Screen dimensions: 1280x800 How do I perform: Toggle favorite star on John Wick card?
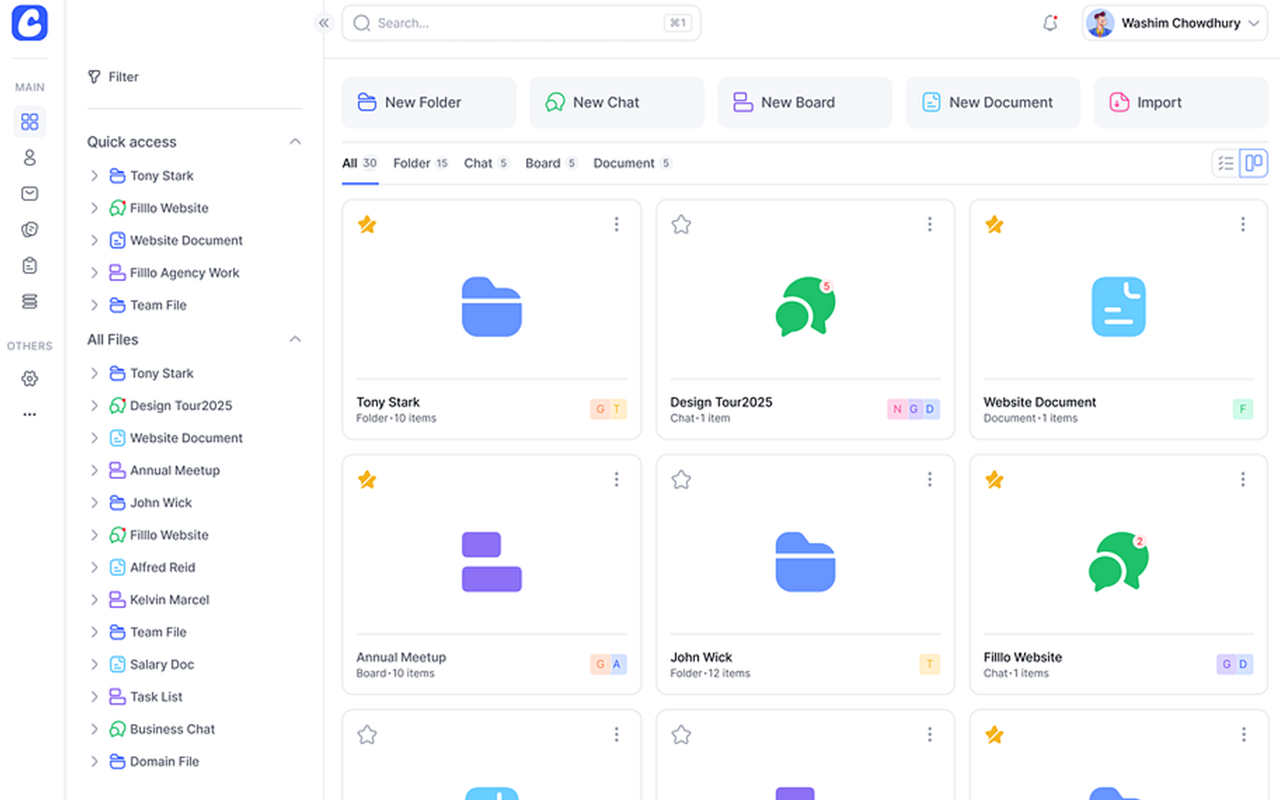click(x=681, y=480)
